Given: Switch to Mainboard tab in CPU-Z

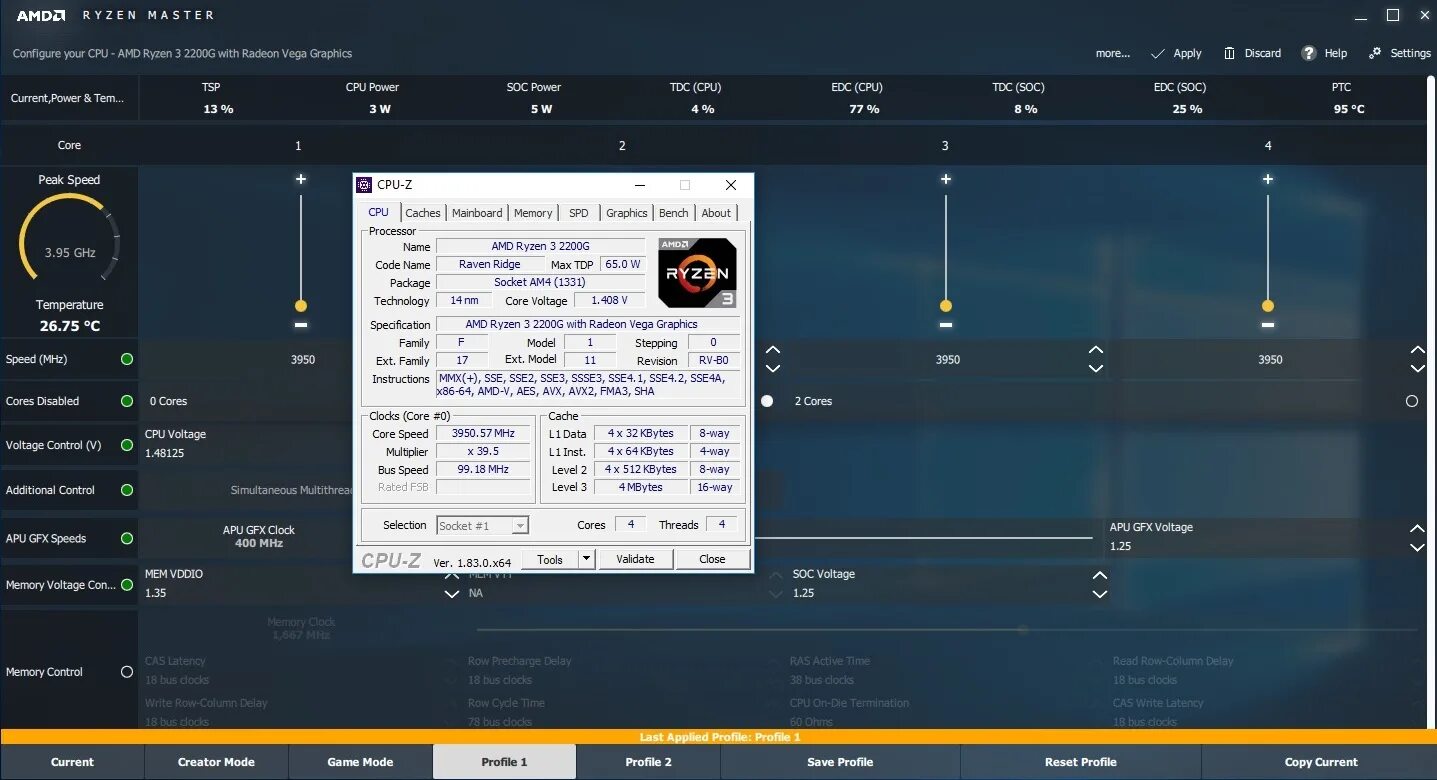Looking at the screenshot, I should pos(477,213).
